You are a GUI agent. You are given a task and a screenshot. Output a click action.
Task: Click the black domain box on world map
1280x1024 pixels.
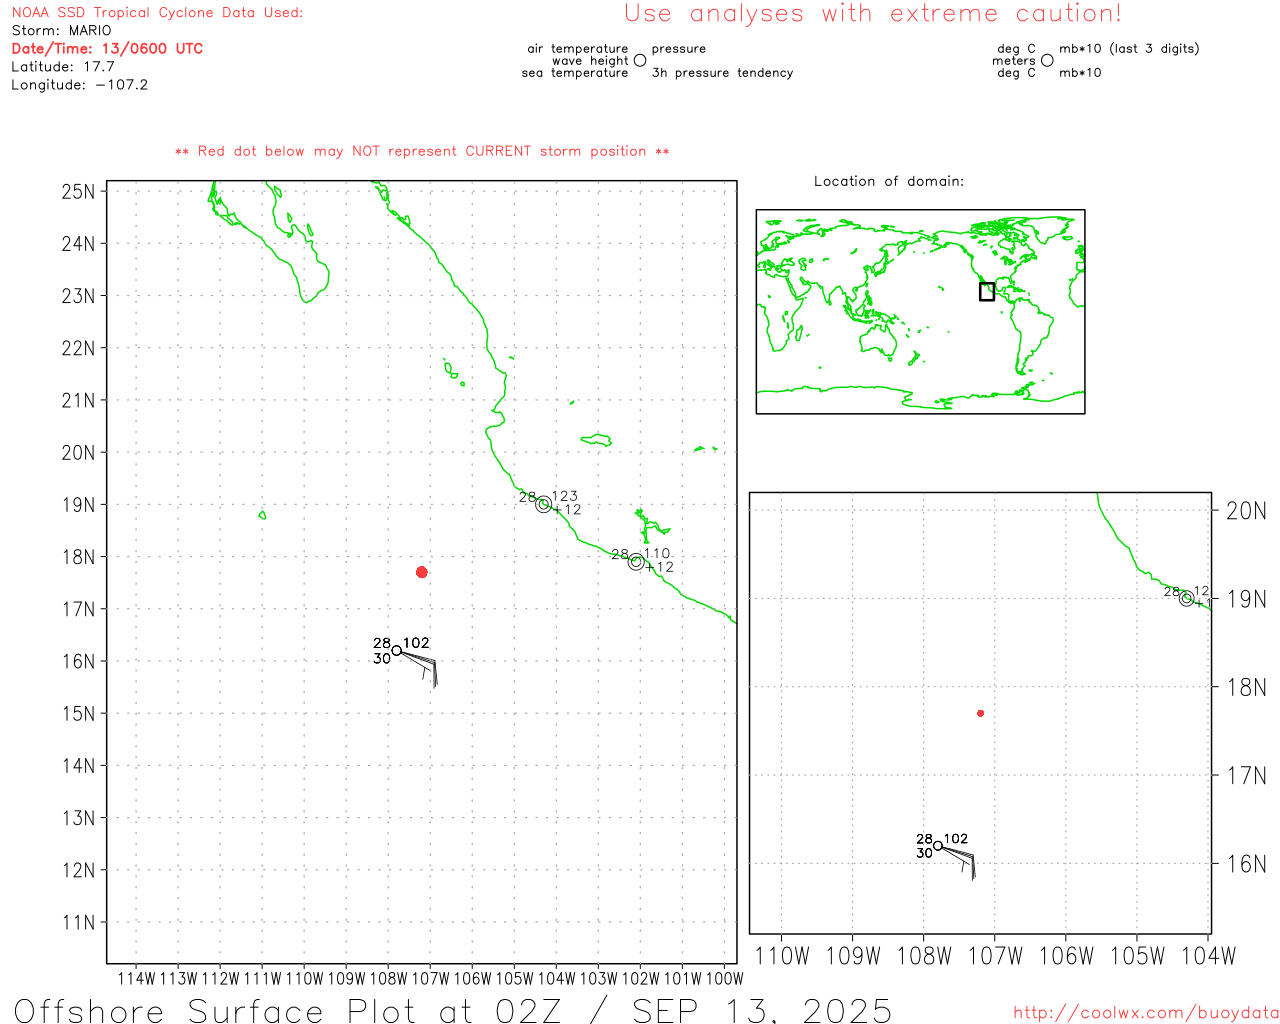pyautogui.click(x=987, y=291)
